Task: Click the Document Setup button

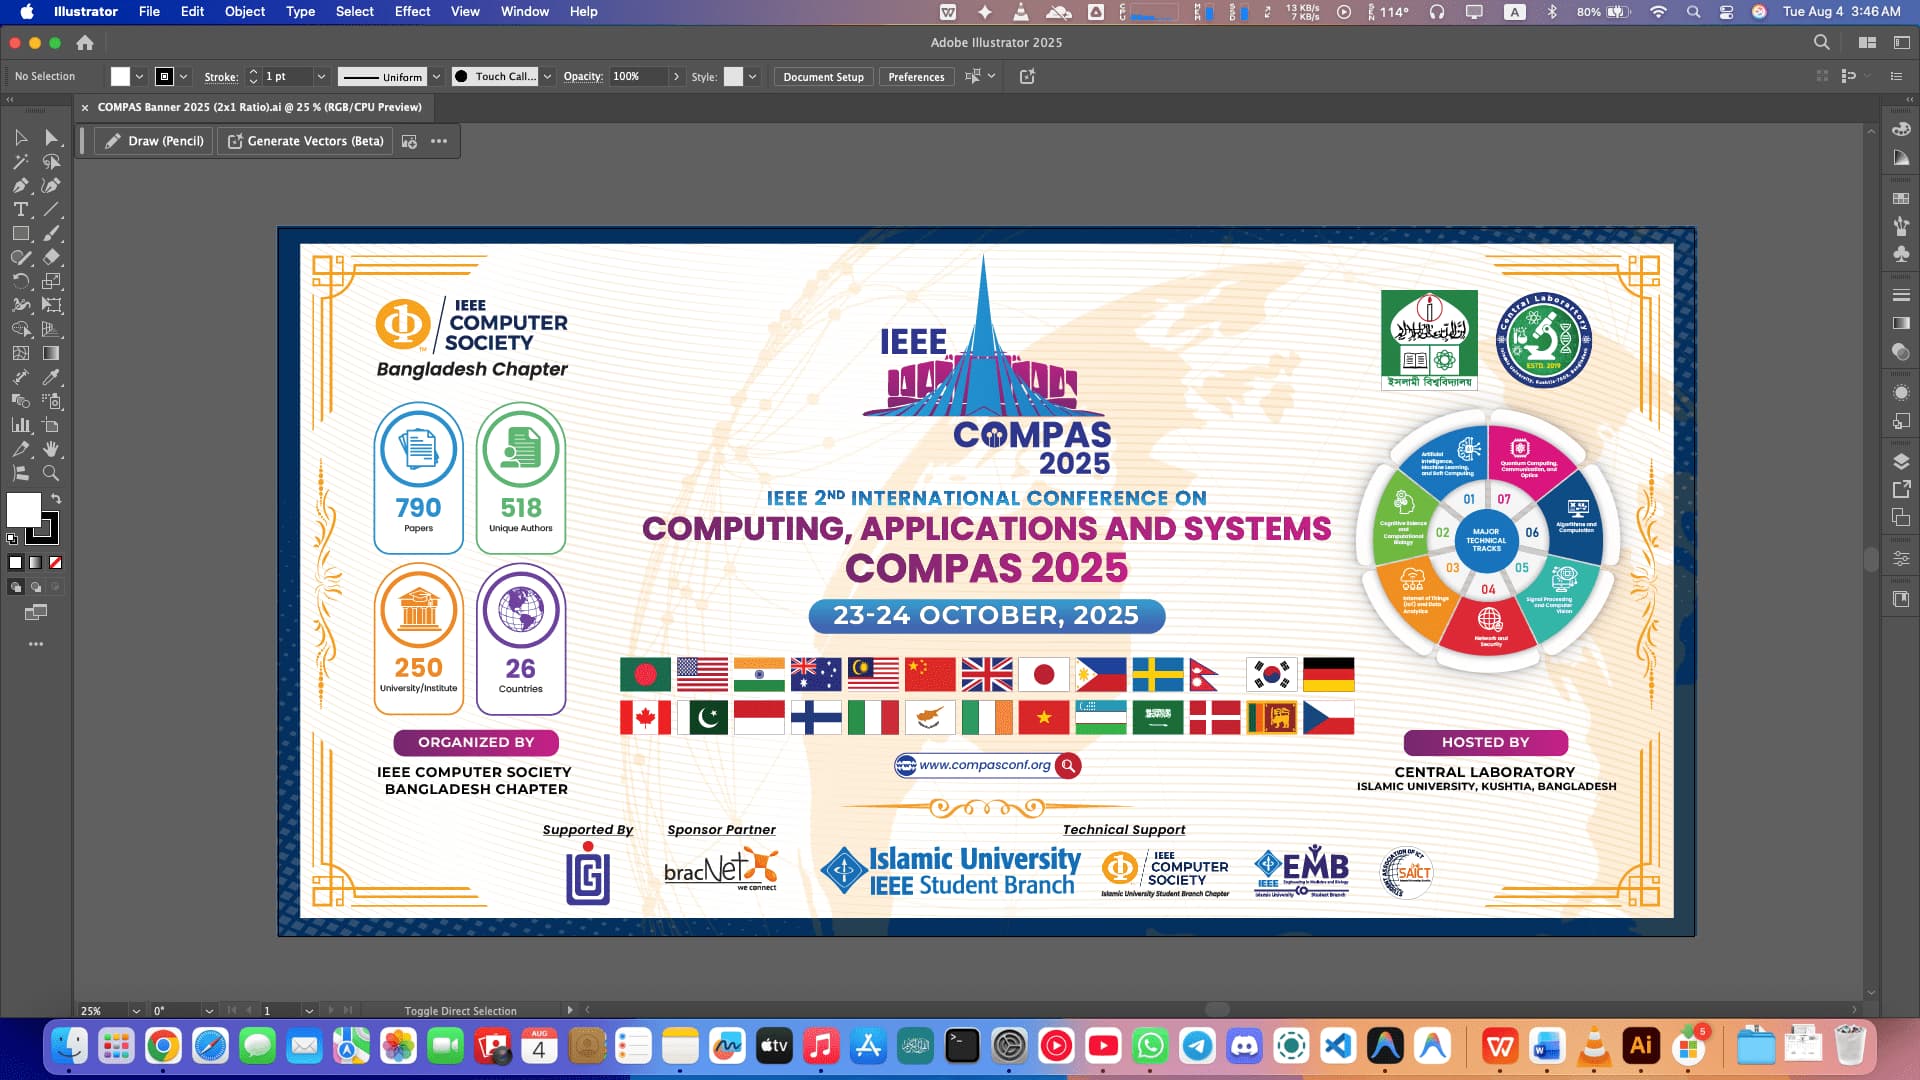Action: (823, 77)
